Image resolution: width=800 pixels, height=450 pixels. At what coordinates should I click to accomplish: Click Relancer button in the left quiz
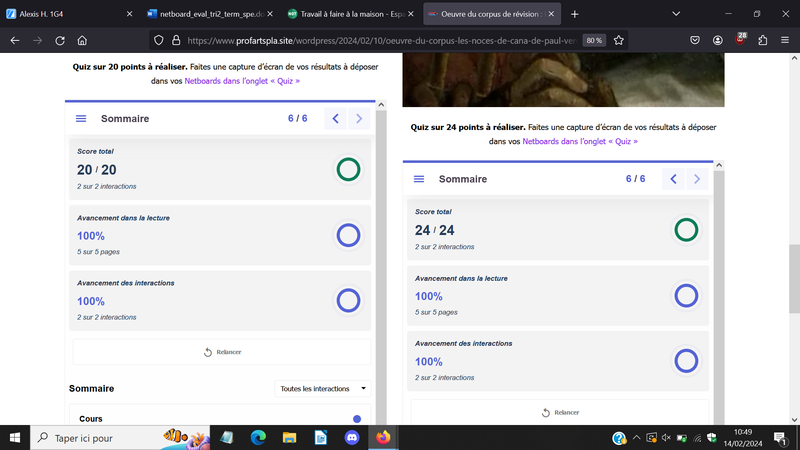(x=222, y=352)
